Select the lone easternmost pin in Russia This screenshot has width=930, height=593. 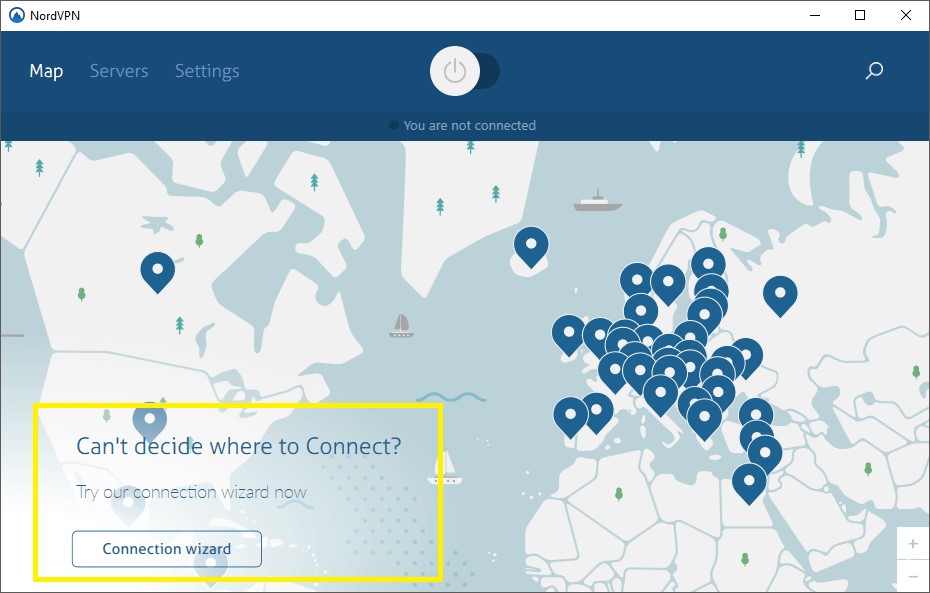[x=780, y=295]
